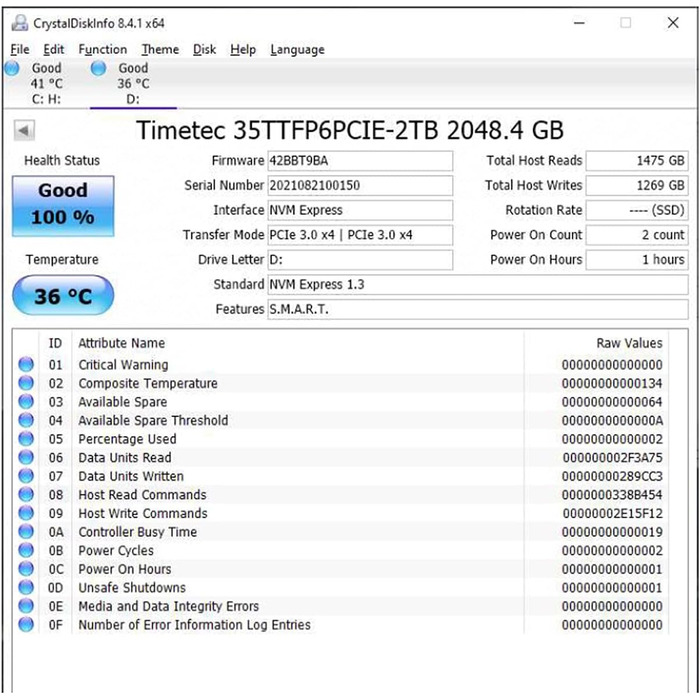Click the status orb for Critical Warning
700x700 pixels.
[x=26, y=364]
